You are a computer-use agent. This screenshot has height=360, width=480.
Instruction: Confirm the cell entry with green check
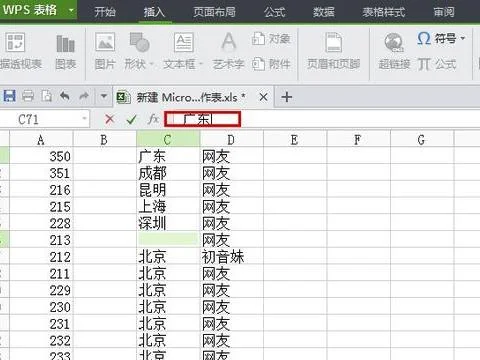(x=131, y=119)
